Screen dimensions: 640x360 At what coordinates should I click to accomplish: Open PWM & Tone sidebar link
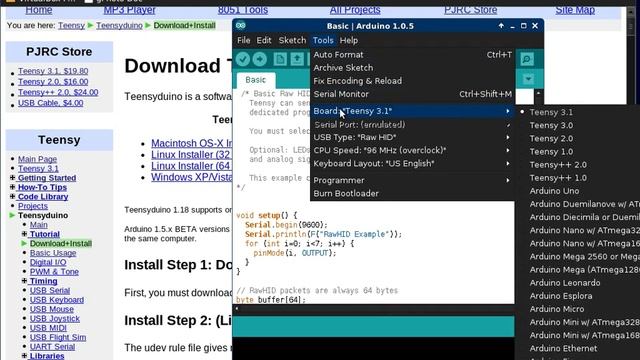pos(54,271)
